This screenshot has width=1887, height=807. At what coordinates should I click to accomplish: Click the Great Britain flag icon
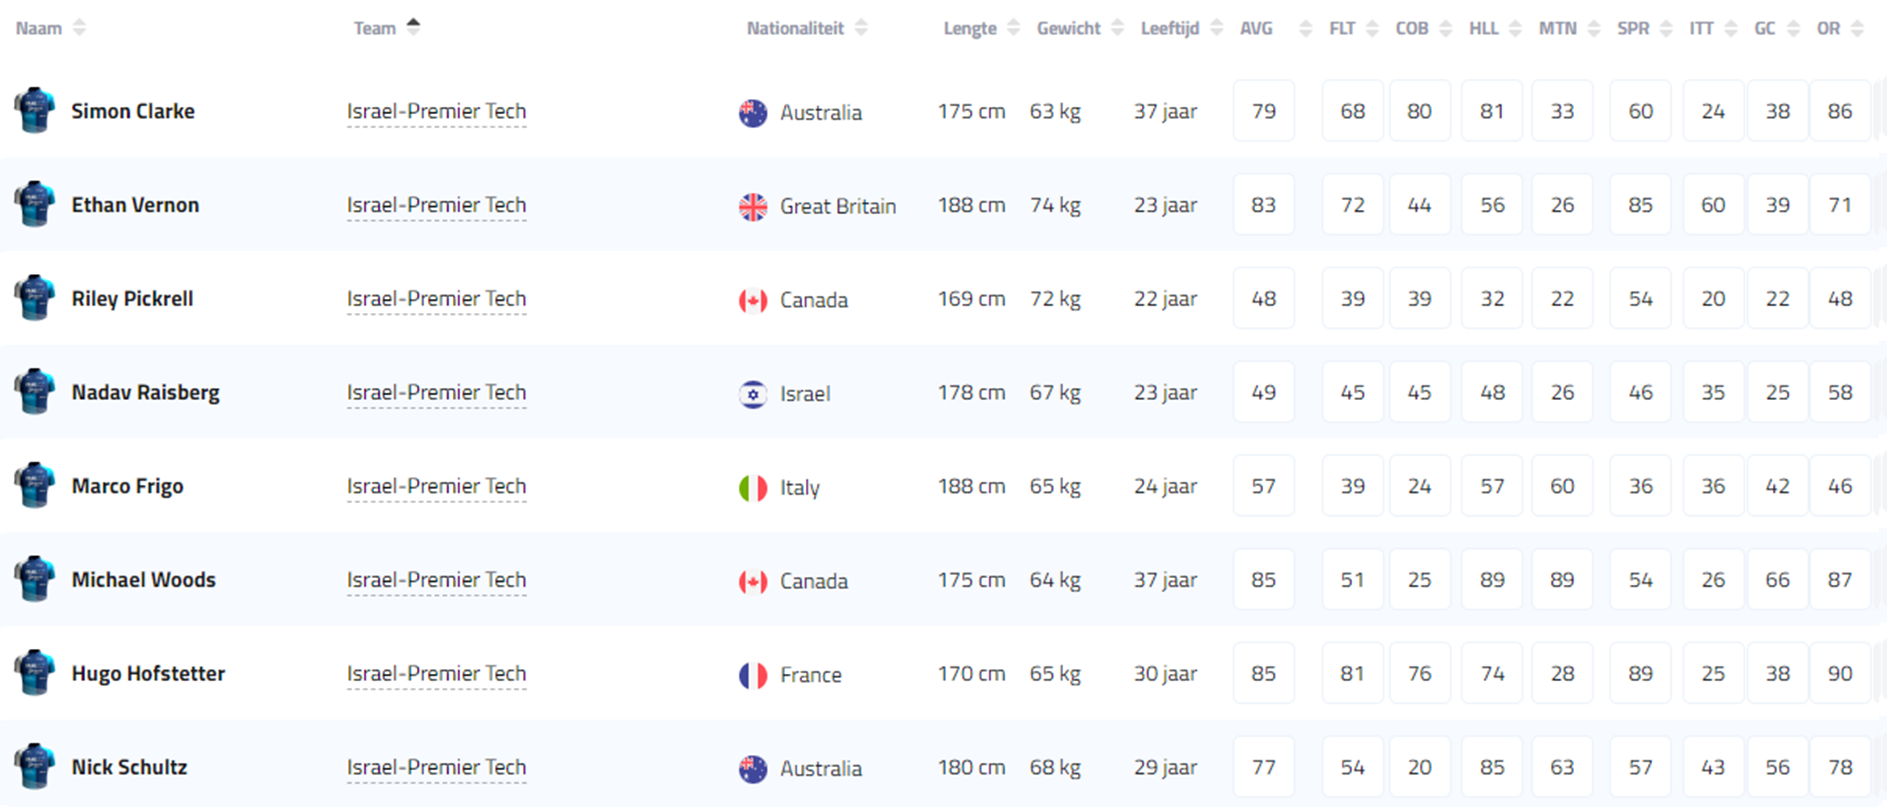(x=753, y=206)
